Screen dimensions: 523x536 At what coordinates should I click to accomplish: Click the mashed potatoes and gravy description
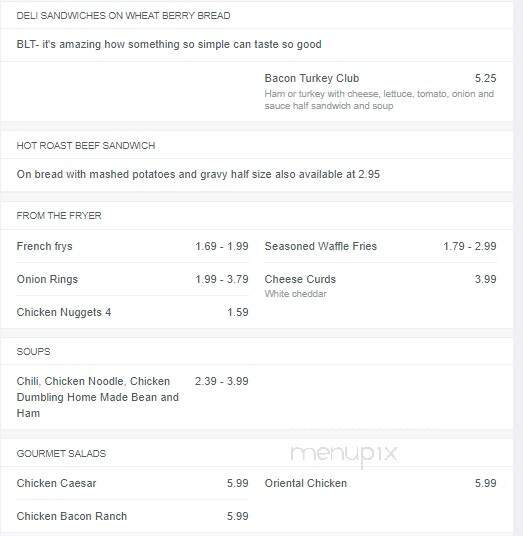tap(198, 174)
